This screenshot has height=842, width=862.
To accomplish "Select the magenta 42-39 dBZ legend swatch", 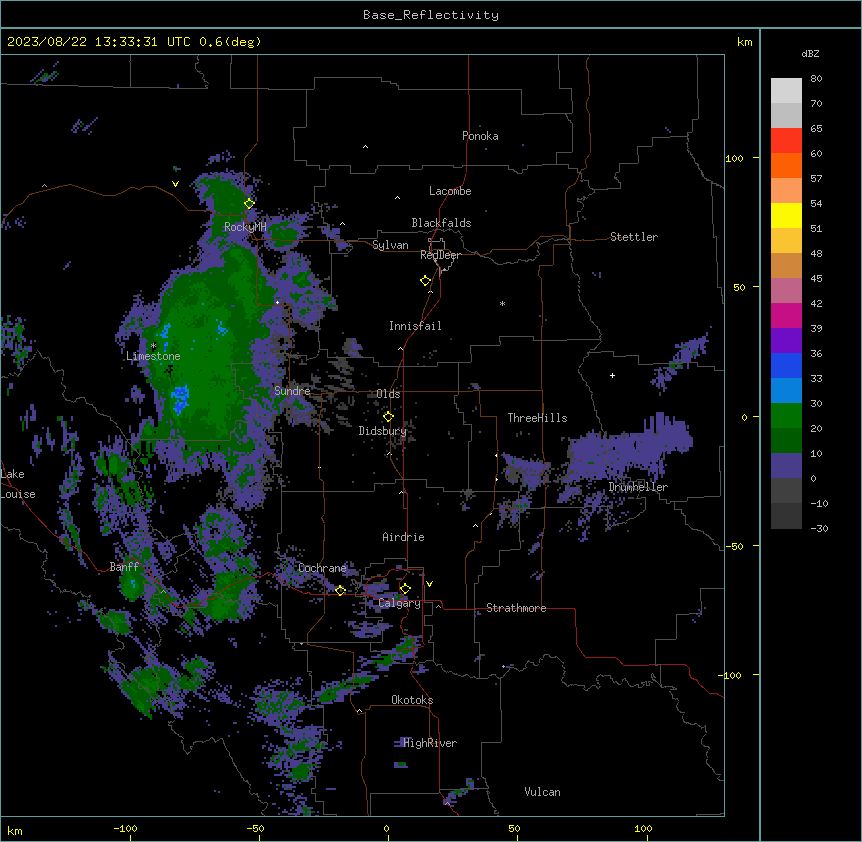I will click(786, 315).
